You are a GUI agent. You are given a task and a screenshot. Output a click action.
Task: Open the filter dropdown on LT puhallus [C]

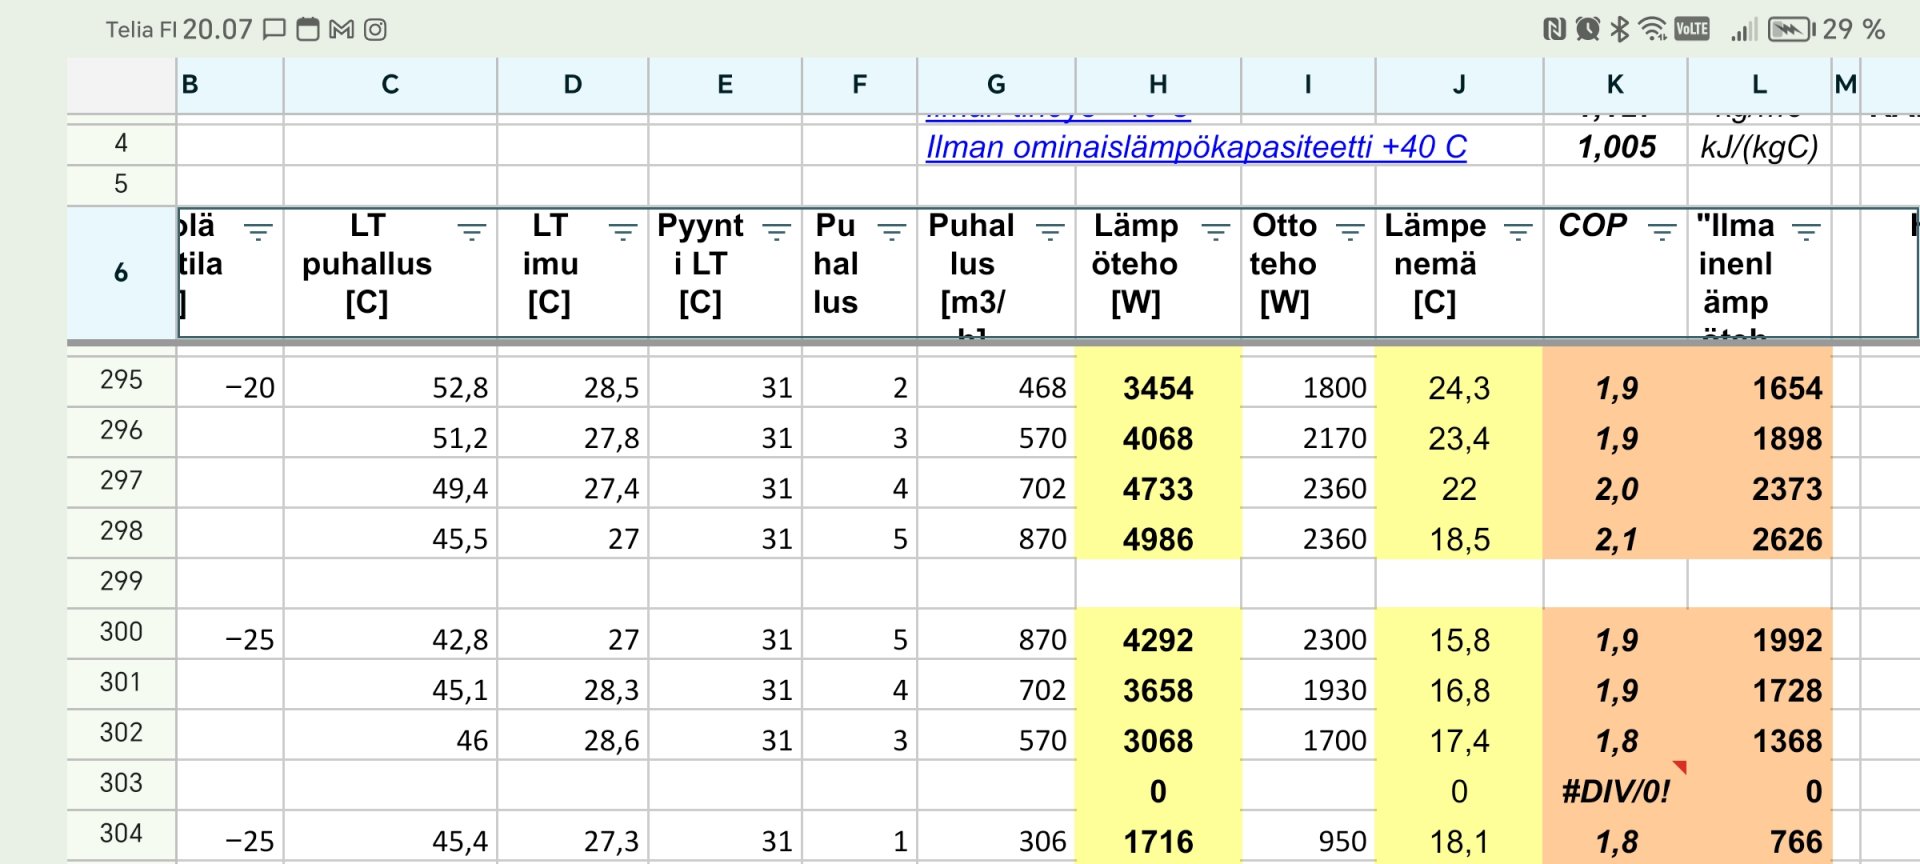click(471, 232)
